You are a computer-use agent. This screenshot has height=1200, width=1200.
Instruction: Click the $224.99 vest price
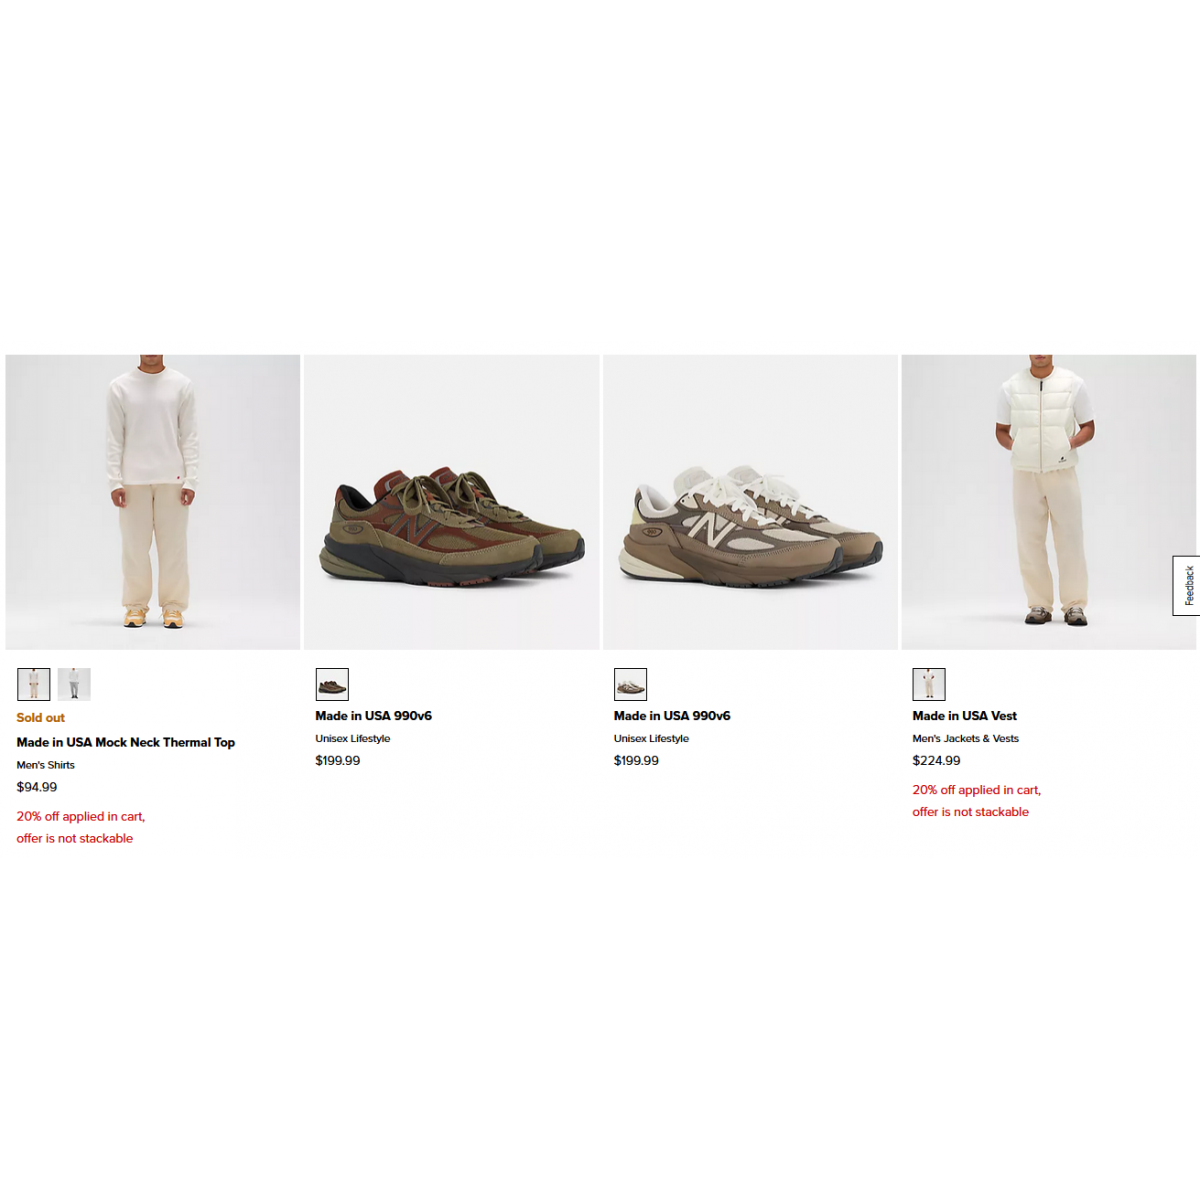point(937,761)
